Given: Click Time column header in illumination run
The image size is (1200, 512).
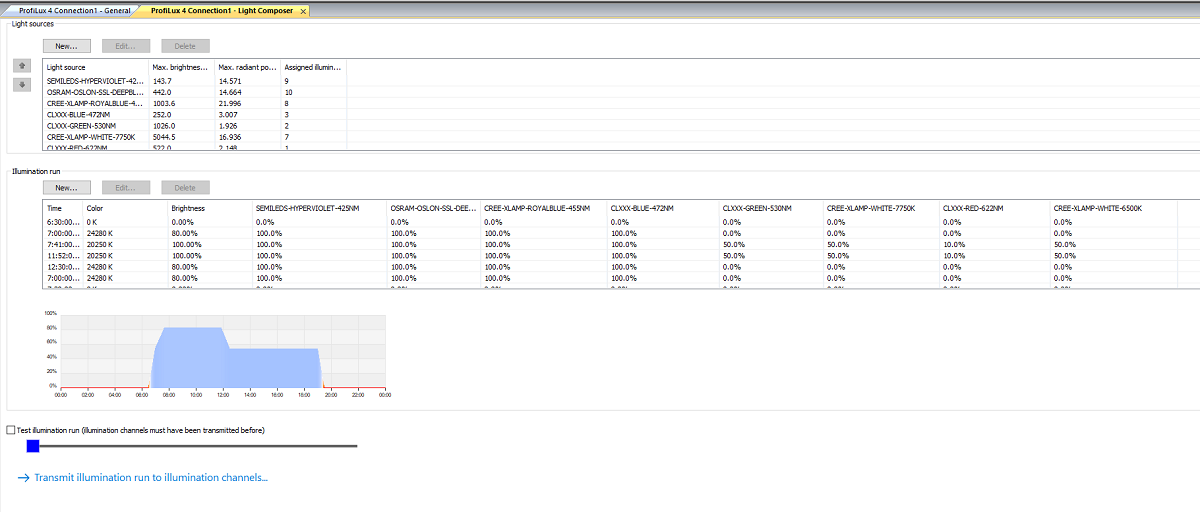Looking at the screenshot, I should click(x=64, y=208).
